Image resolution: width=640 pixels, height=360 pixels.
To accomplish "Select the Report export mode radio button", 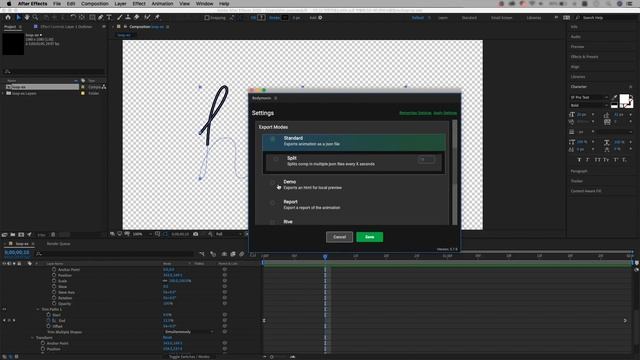I will pyautogui.click(x=273, y=203).
